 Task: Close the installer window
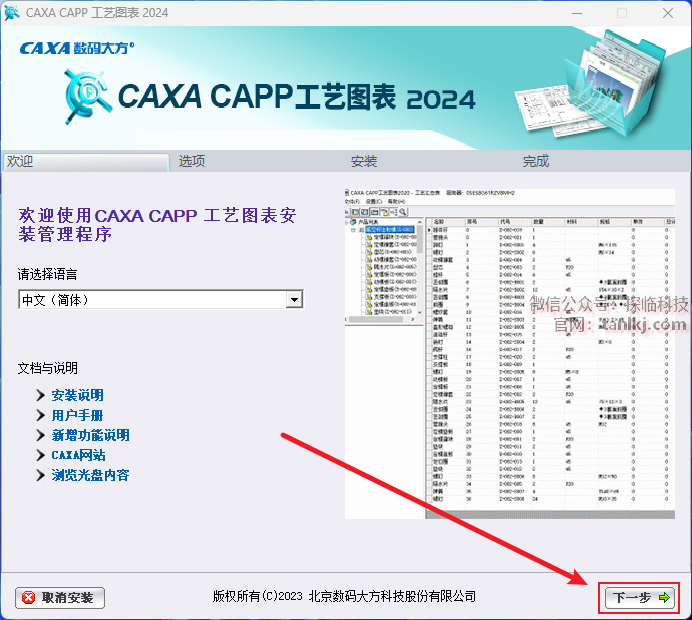(668, 13)
